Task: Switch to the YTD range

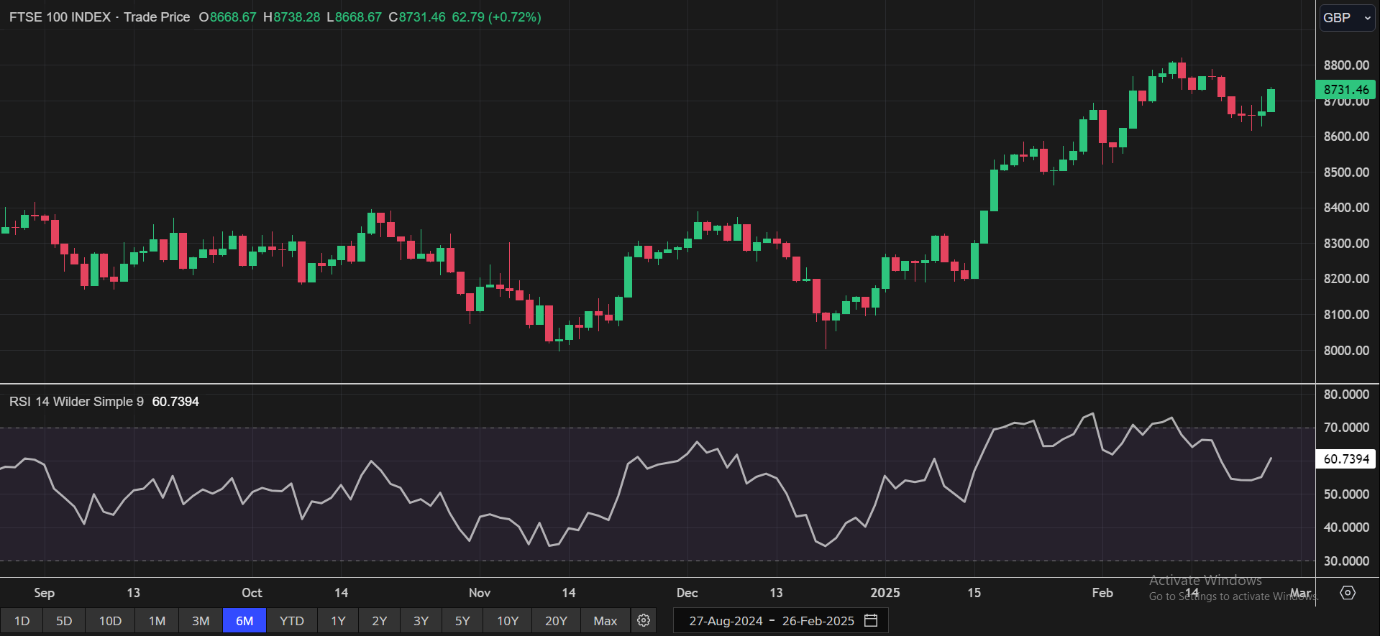Action: [x=292, y=621]
